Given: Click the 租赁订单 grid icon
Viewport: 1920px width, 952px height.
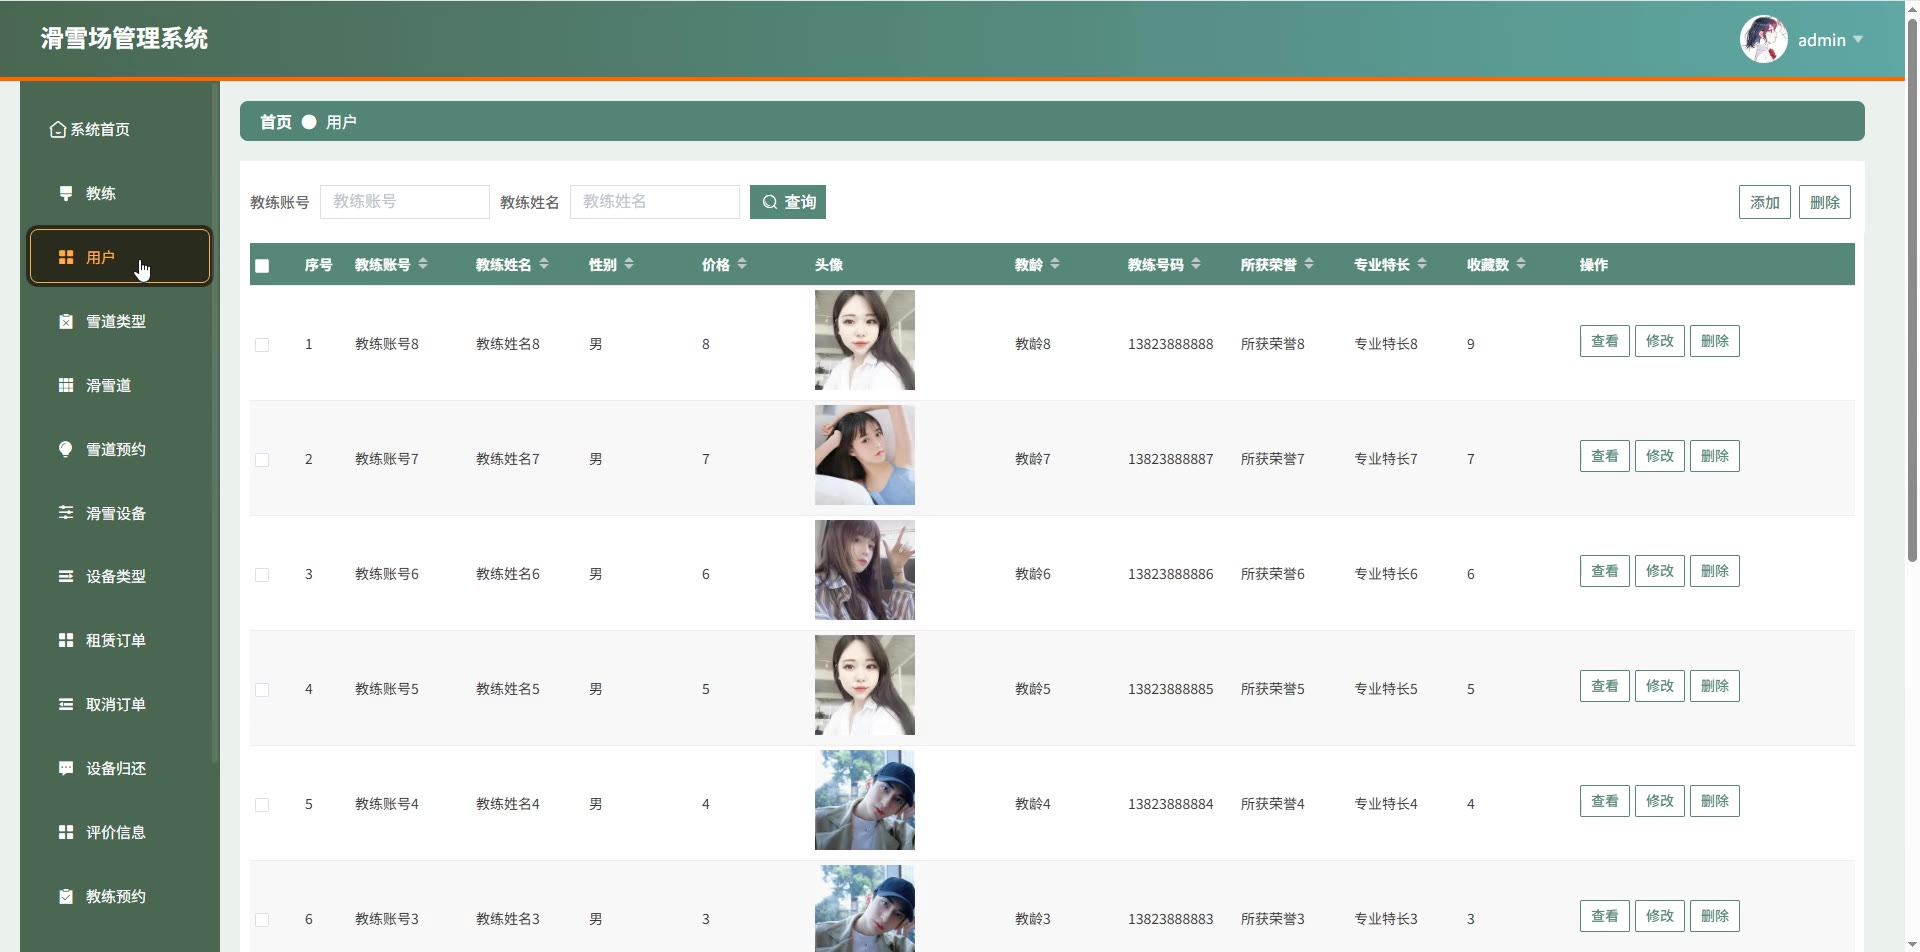Looking at the screenshot, I should click(66, 640).
